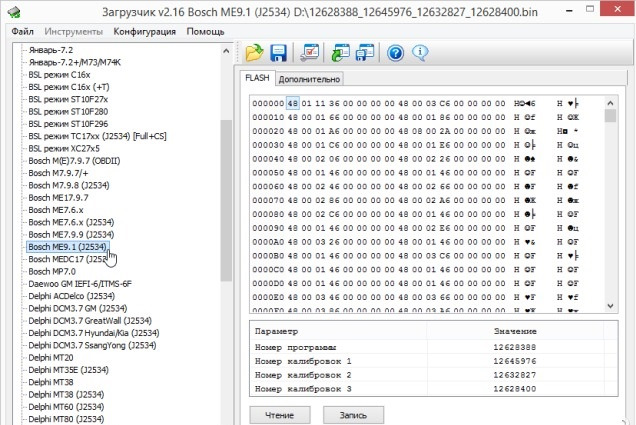
Task: Click Номер калибровок 3 value 12628400
Action: (x=514, y=389)
